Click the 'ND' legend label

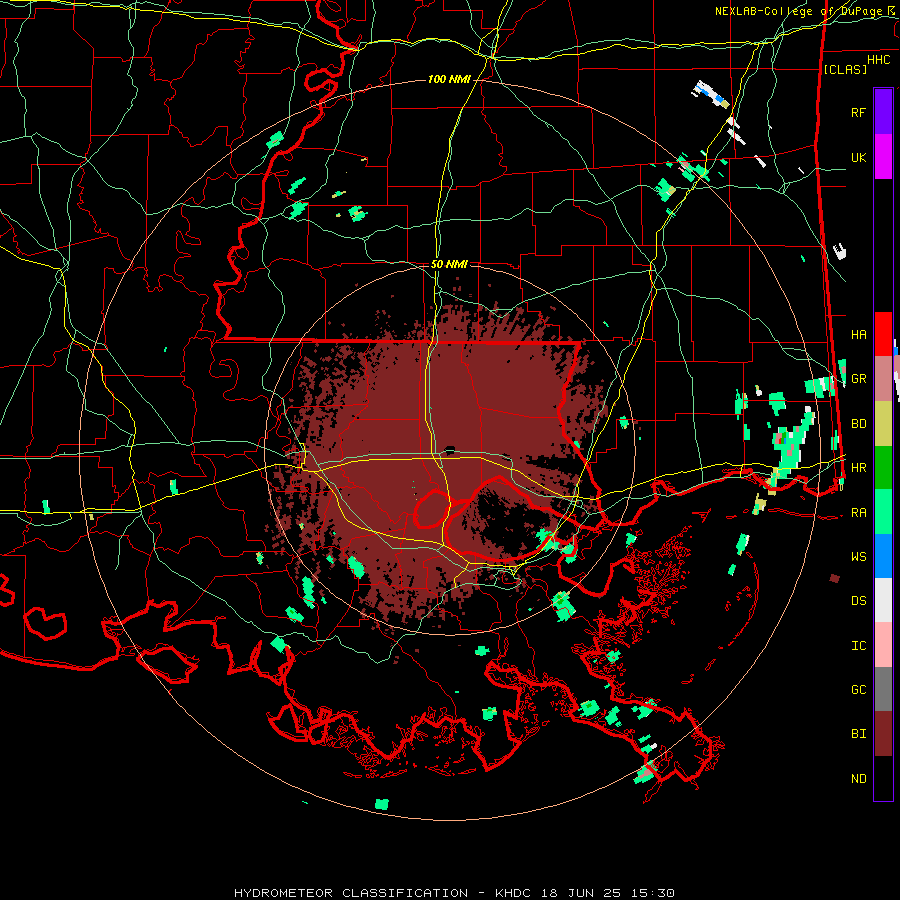point(858,779)
